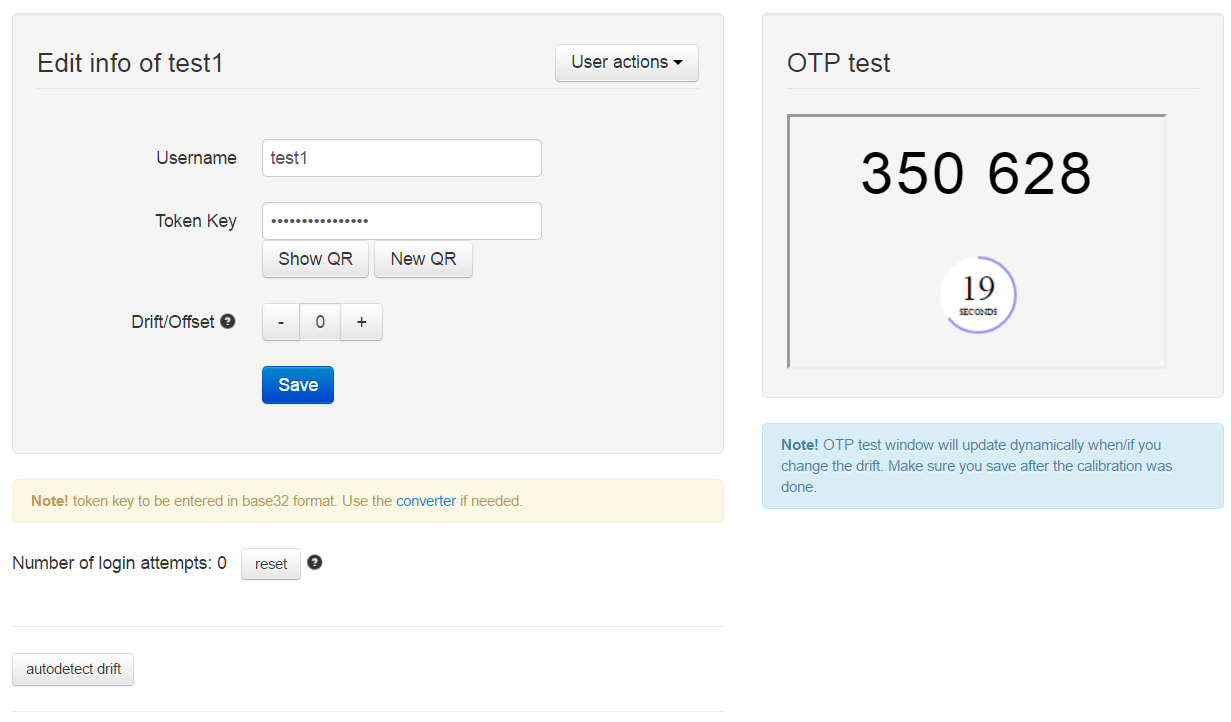The image size is (1231, 722).
Task: Open the User actions dropdown
Action: coord(627,62)
